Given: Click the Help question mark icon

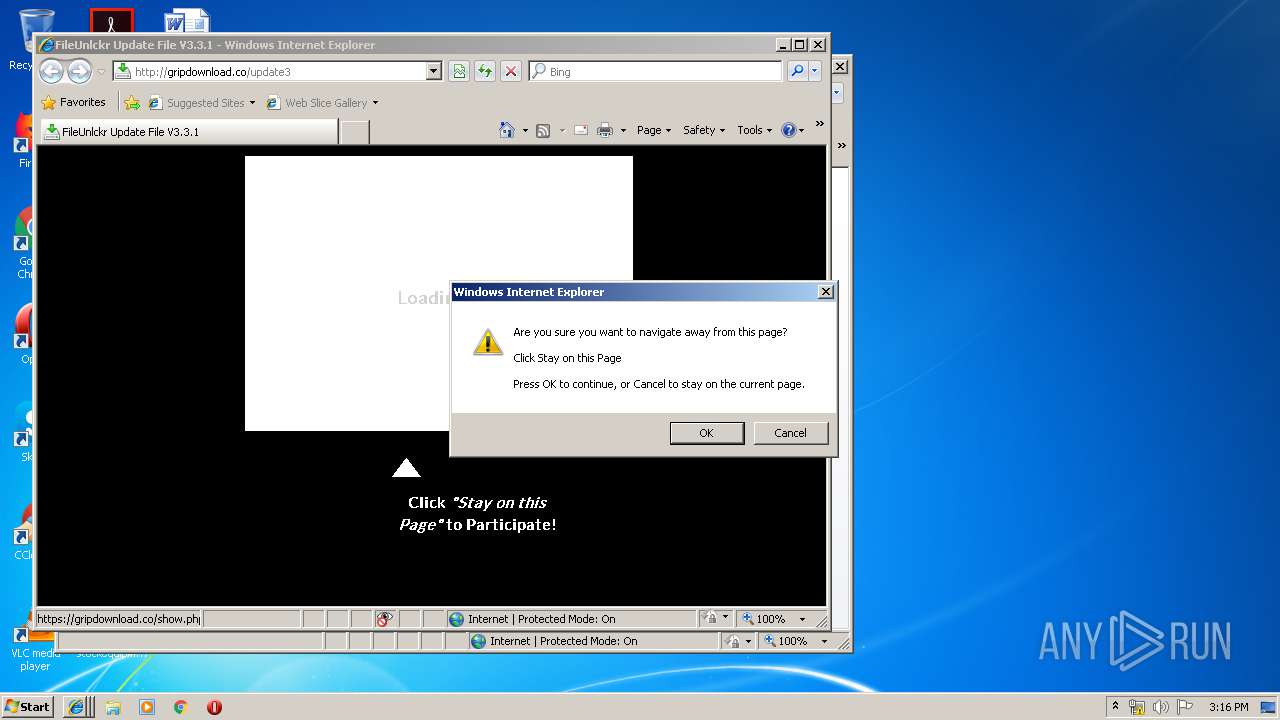Looking at the screenshot, I should (x=788, y=130).
